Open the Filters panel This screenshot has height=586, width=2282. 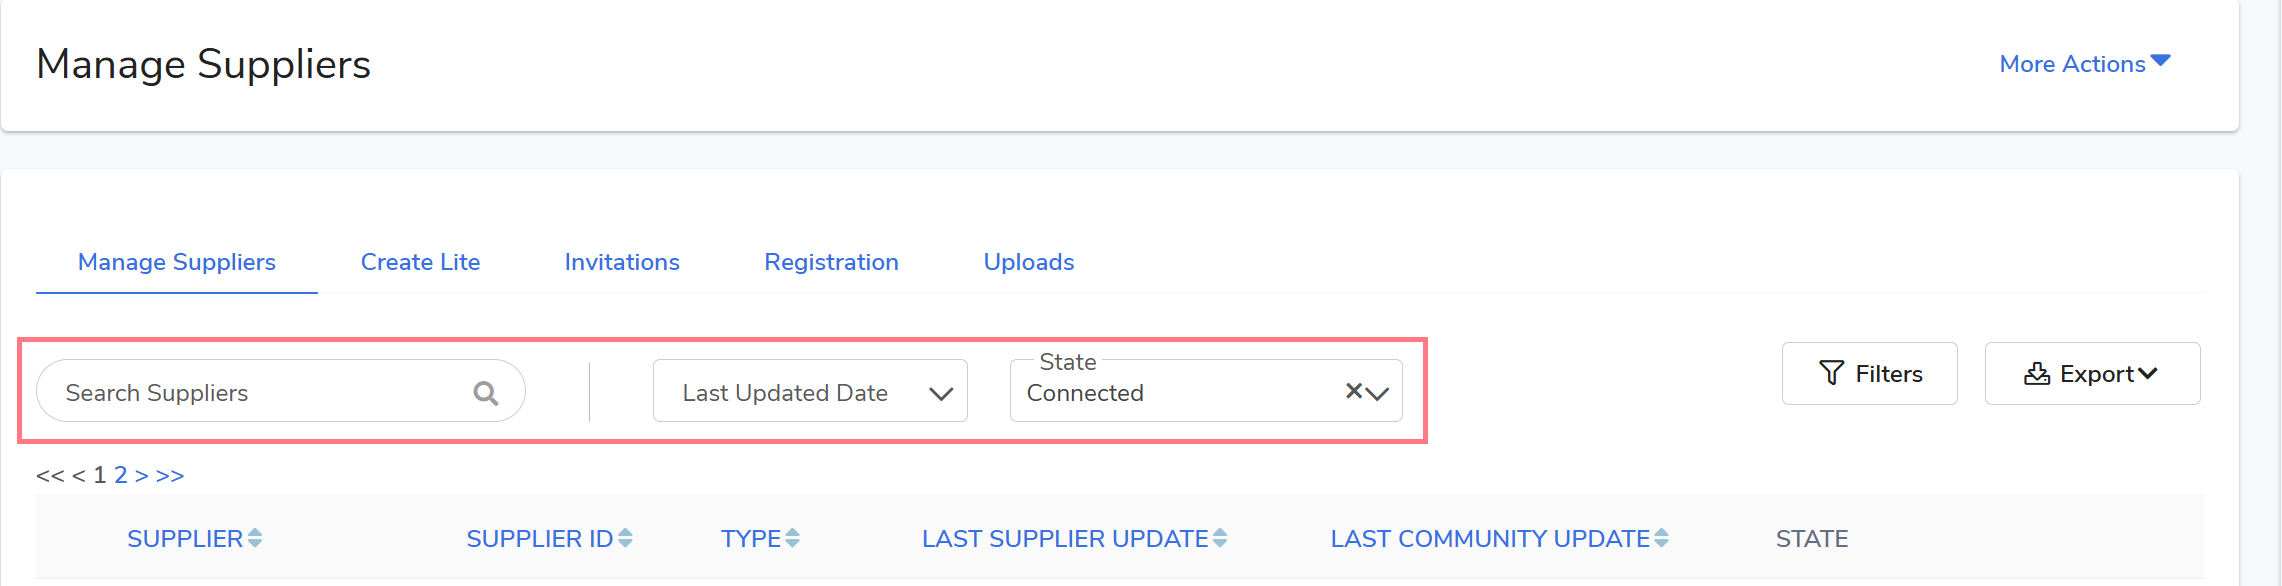coord(1869,374)
